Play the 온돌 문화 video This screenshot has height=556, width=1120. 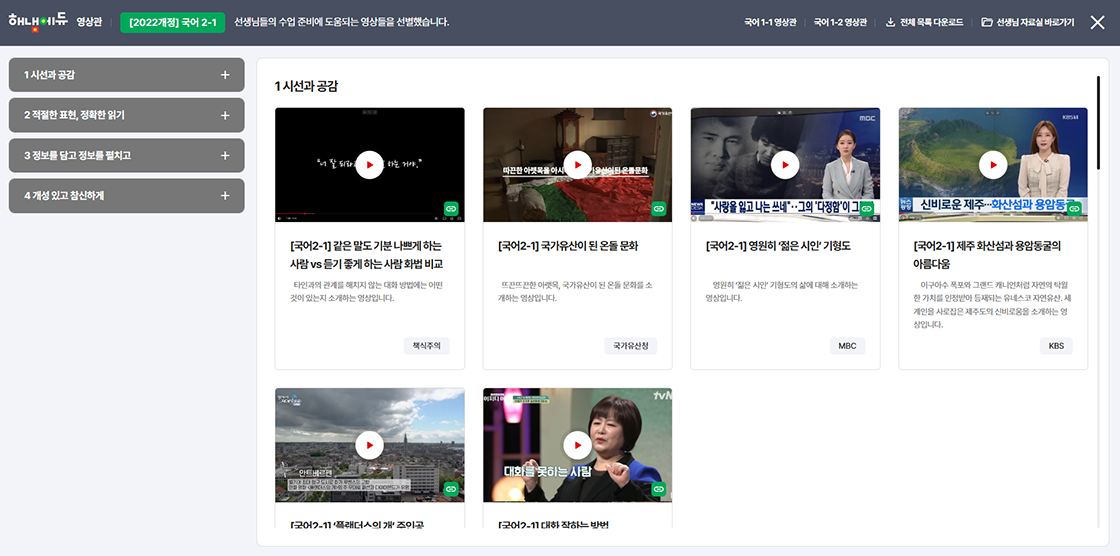577,165
